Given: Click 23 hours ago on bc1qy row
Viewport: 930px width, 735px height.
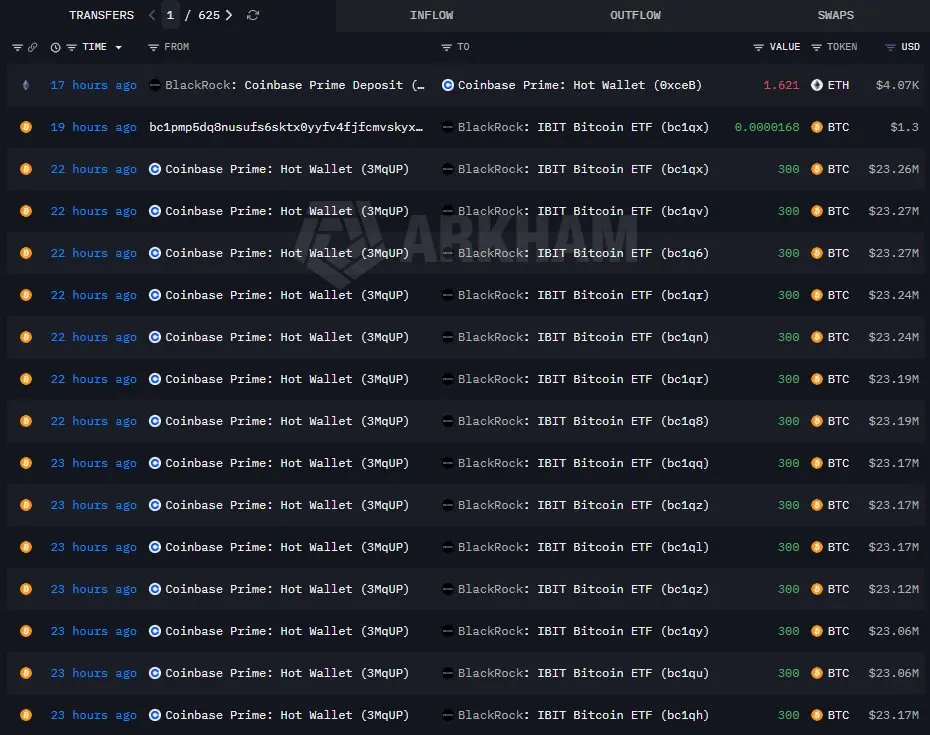Looking at the screenshot, I should point(93,631).
